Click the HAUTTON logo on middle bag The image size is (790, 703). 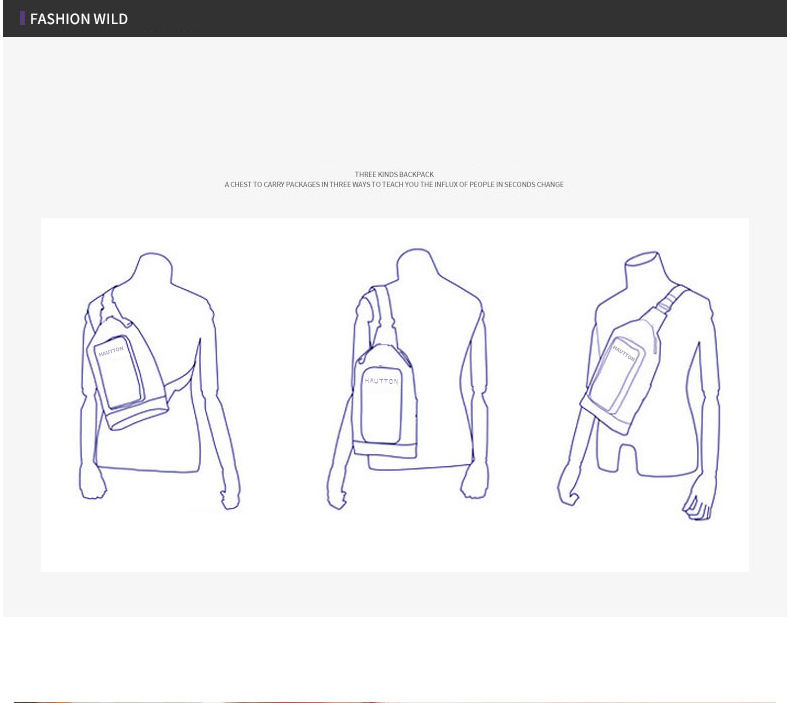(381, 381)
